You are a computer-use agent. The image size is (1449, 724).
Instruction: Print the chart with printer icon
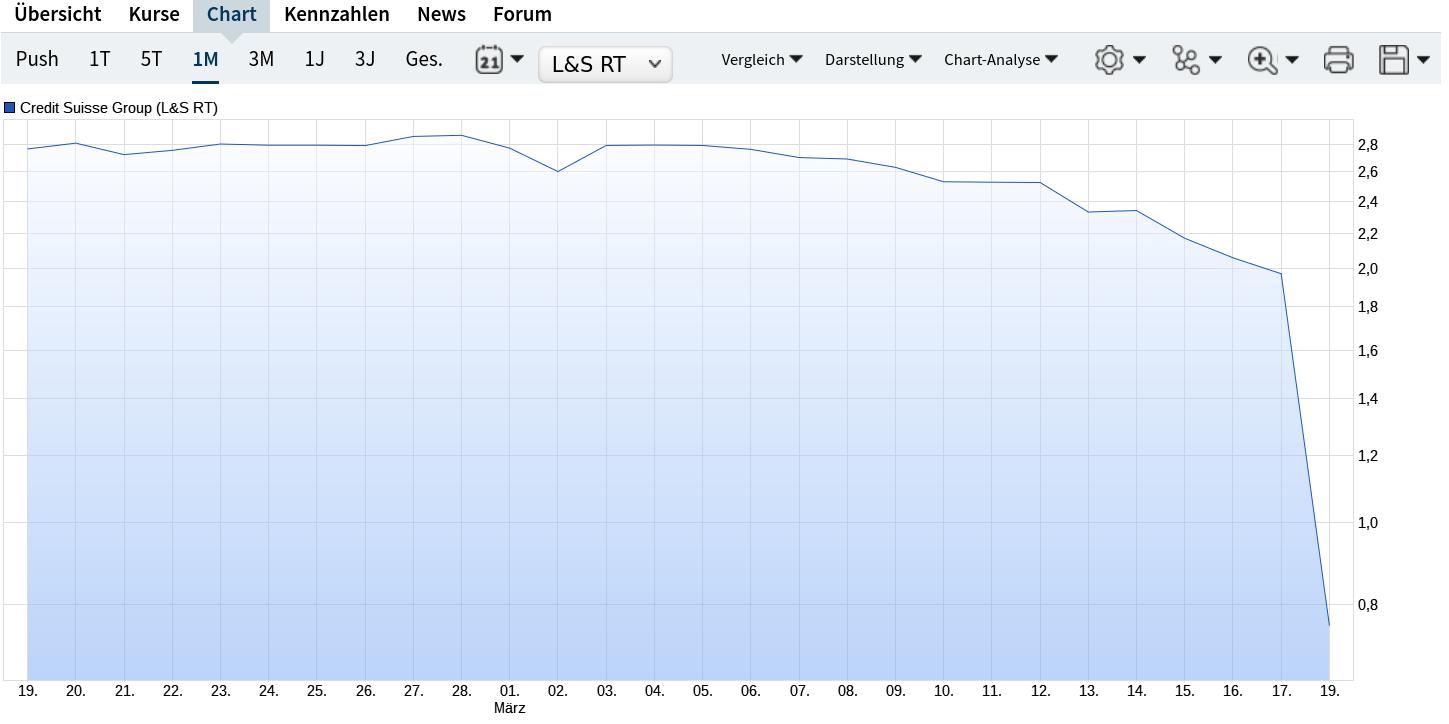tap(1338, 60)
